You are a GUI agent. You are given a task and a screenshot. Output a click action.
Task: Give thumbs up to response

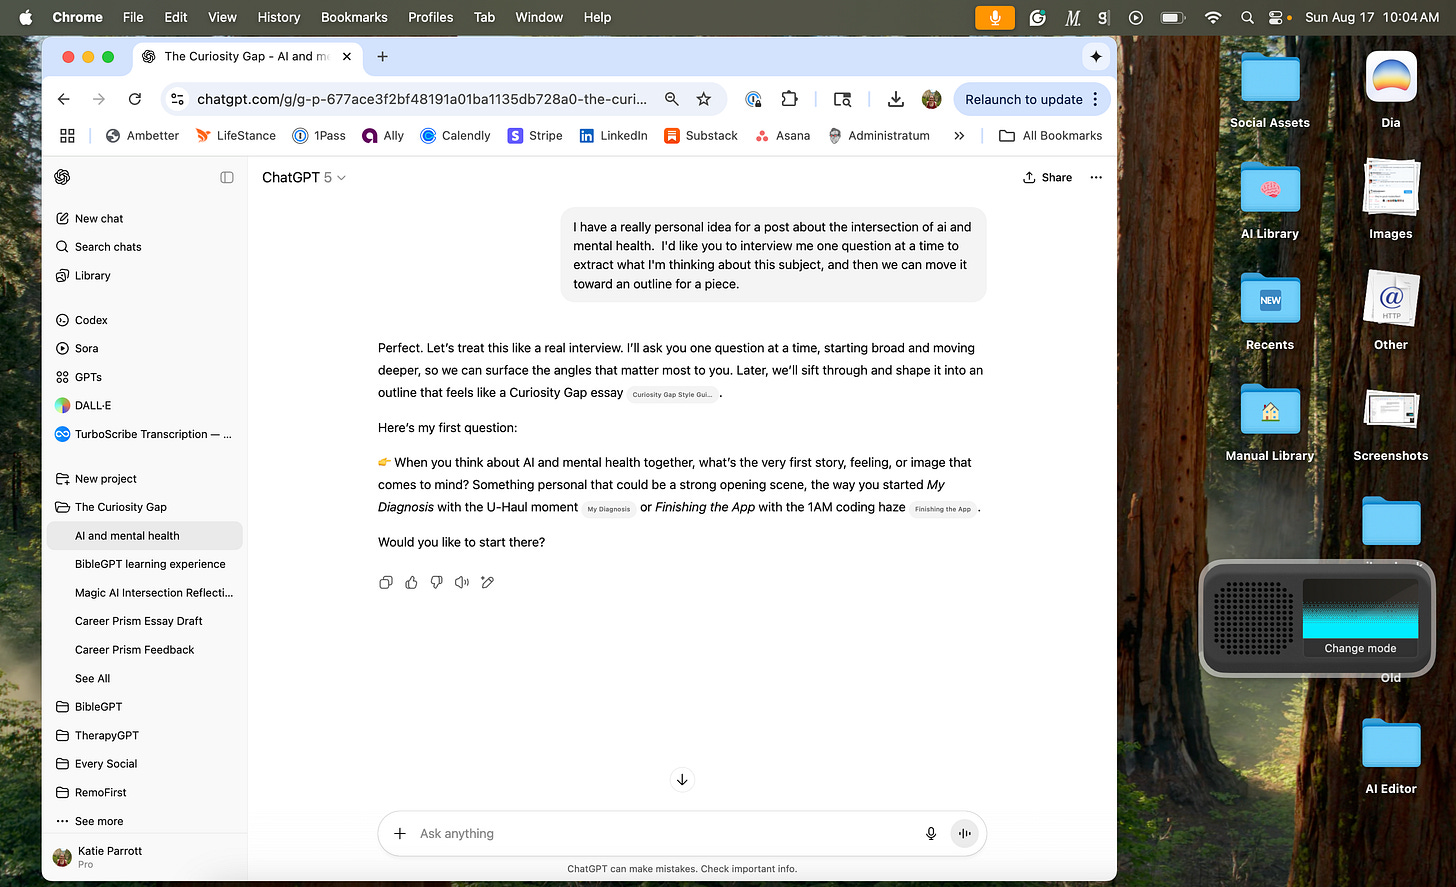pyautogui.click(x=411, y=582)
